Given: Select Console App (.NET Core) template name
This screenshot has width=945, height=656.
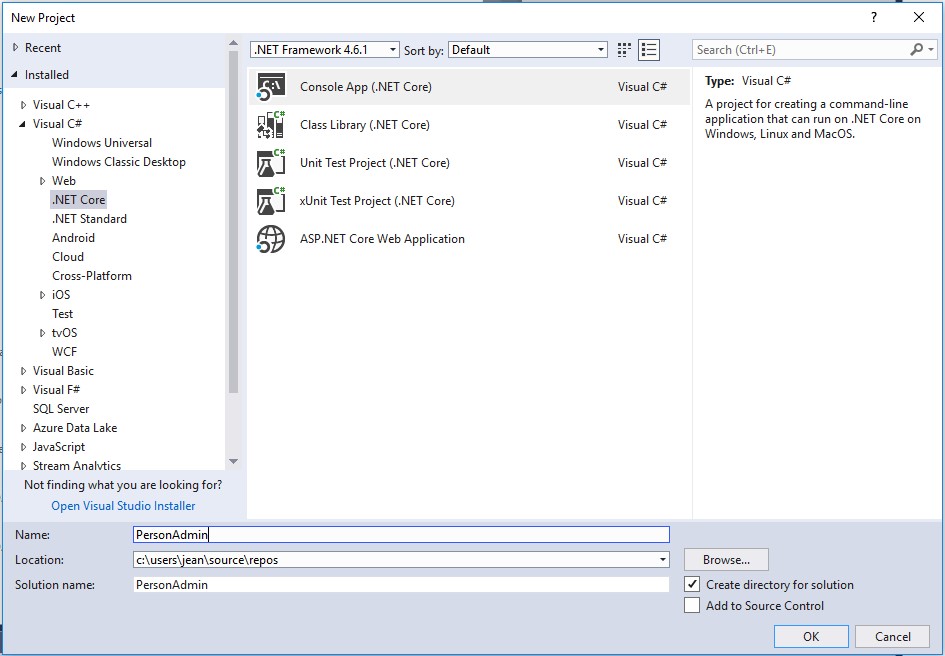Looking at the screenshot, I should click(366, 87).
